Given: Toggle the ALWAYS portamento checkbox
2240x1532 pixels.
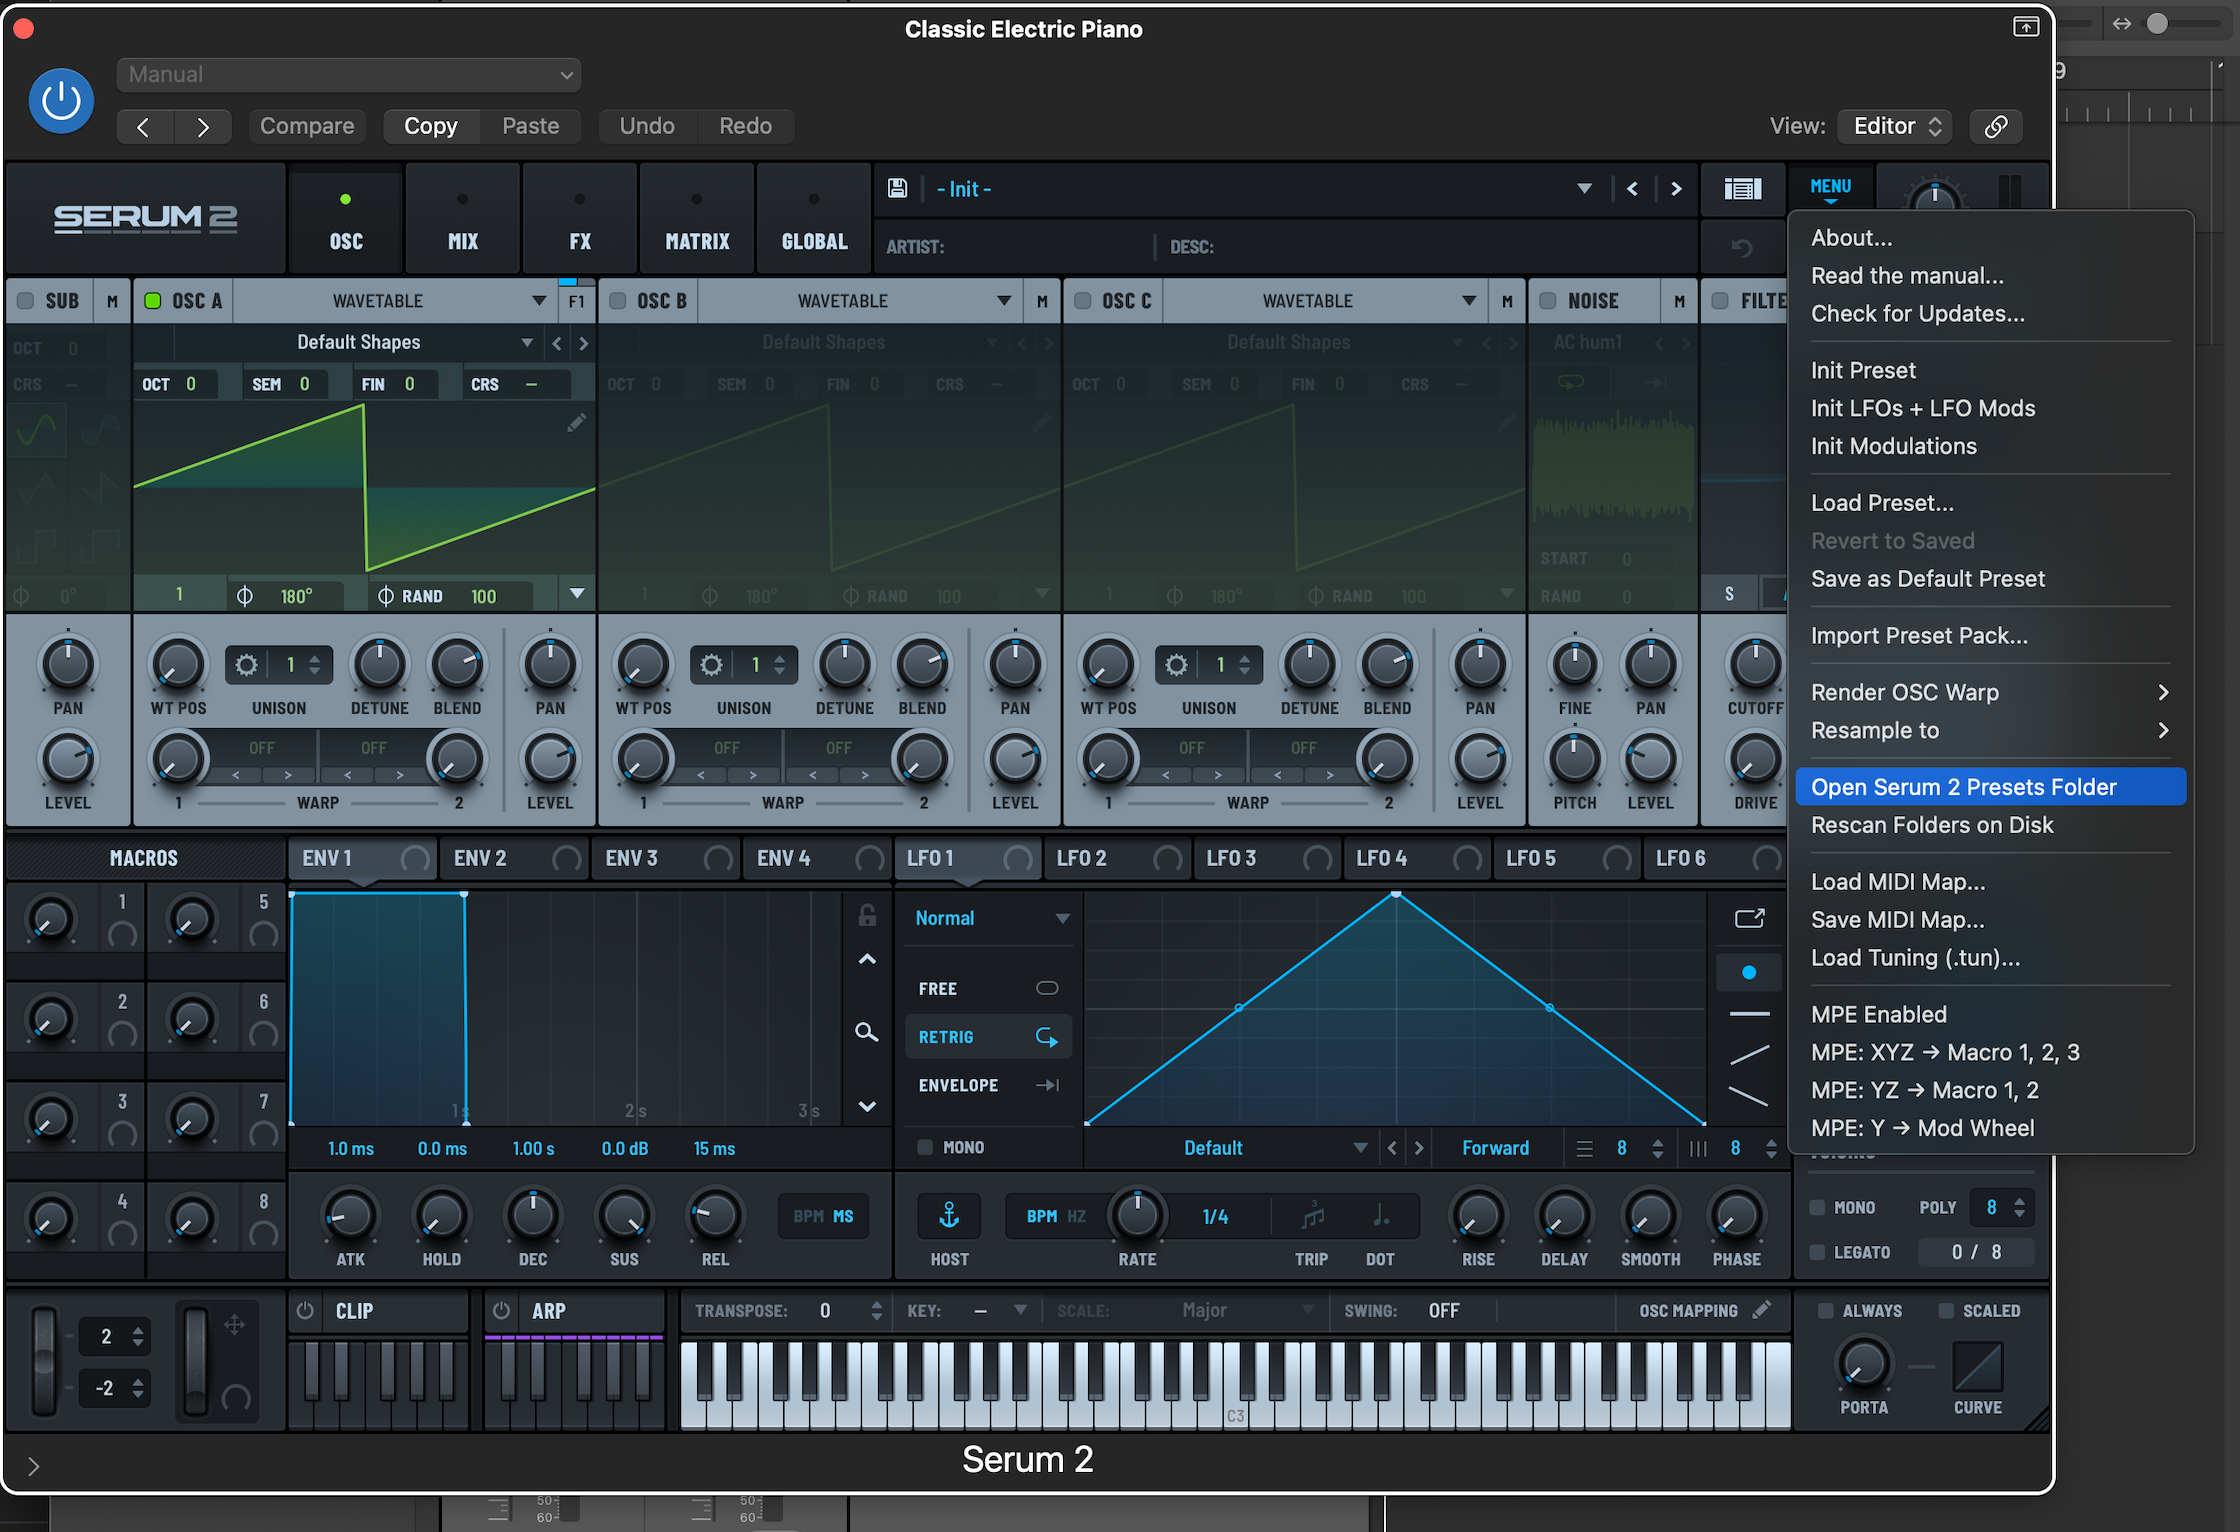Looking at the screenshot, I should [x=1826, y=1311].
